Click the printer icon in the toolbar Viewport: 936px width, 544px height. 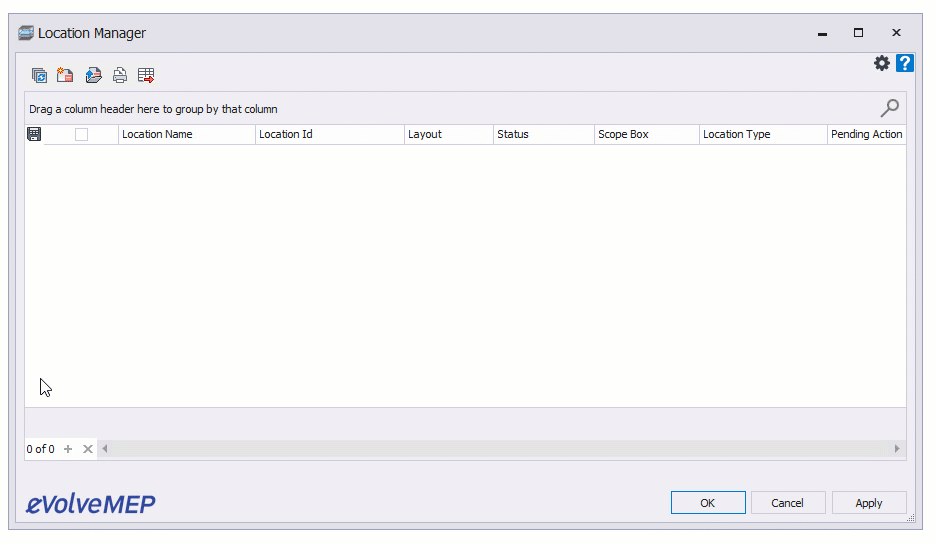(x=119, y=75)
